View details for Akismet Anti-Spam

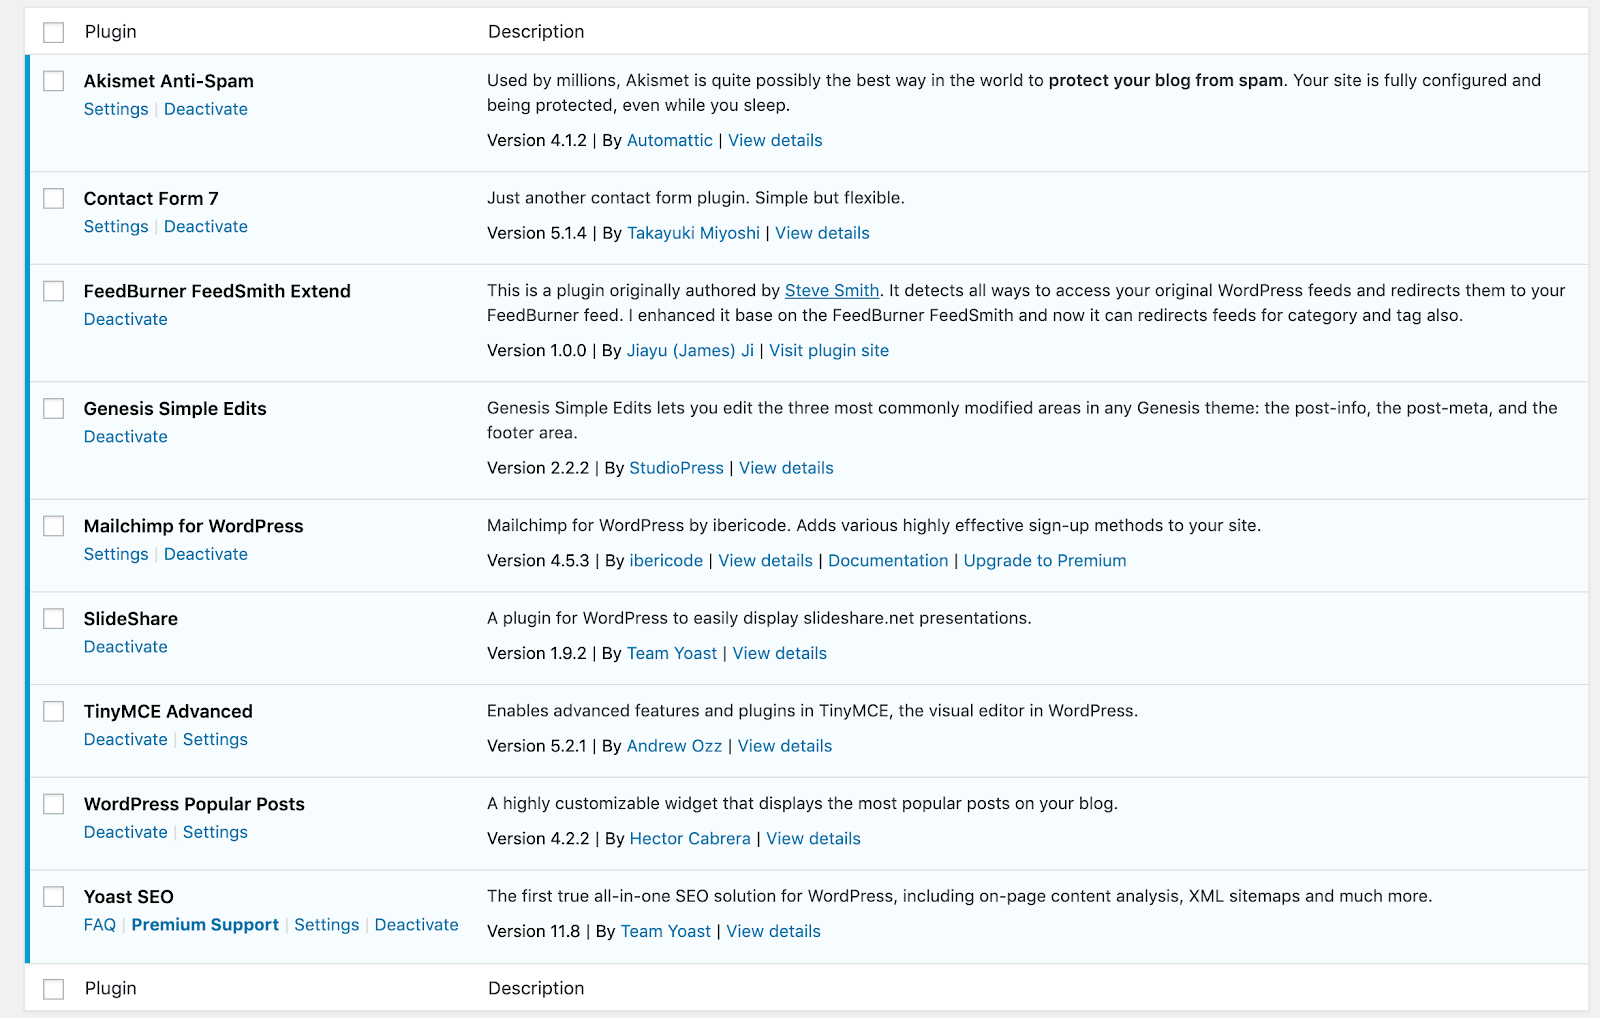(x=775, y=140)
